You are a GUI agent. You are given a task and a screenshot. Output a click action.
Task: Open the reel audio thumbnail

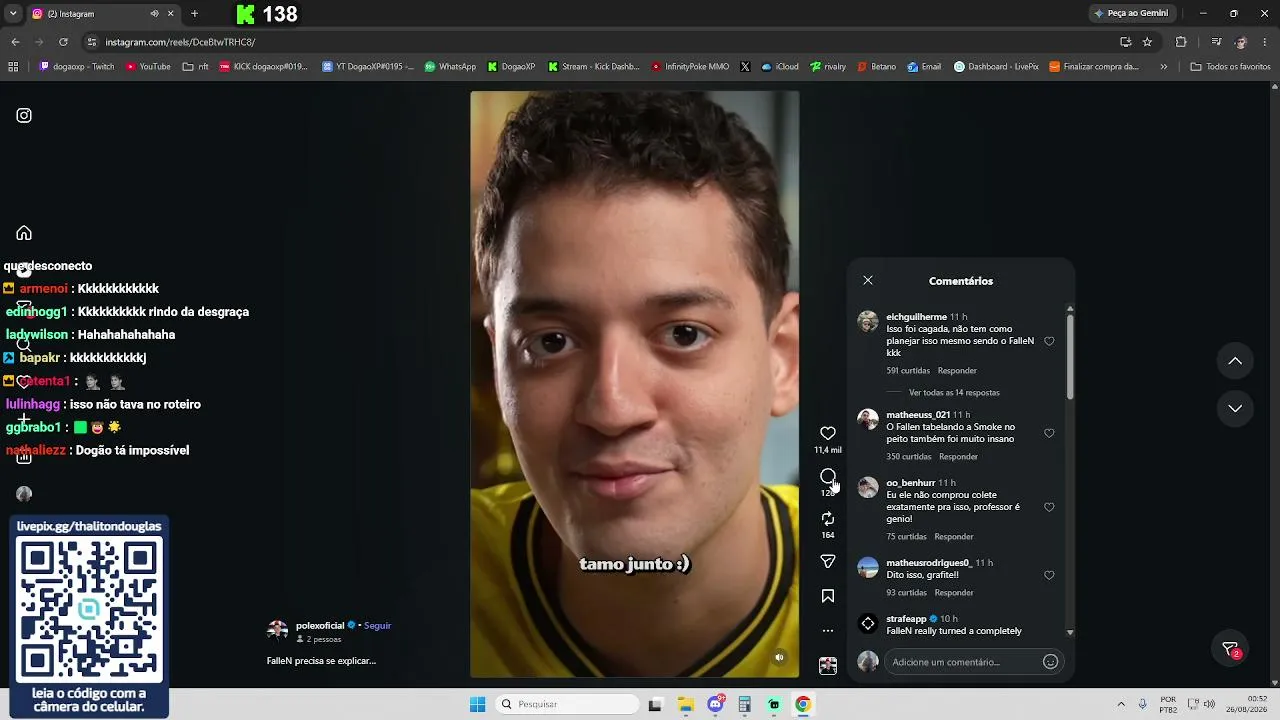click(828, 666)
